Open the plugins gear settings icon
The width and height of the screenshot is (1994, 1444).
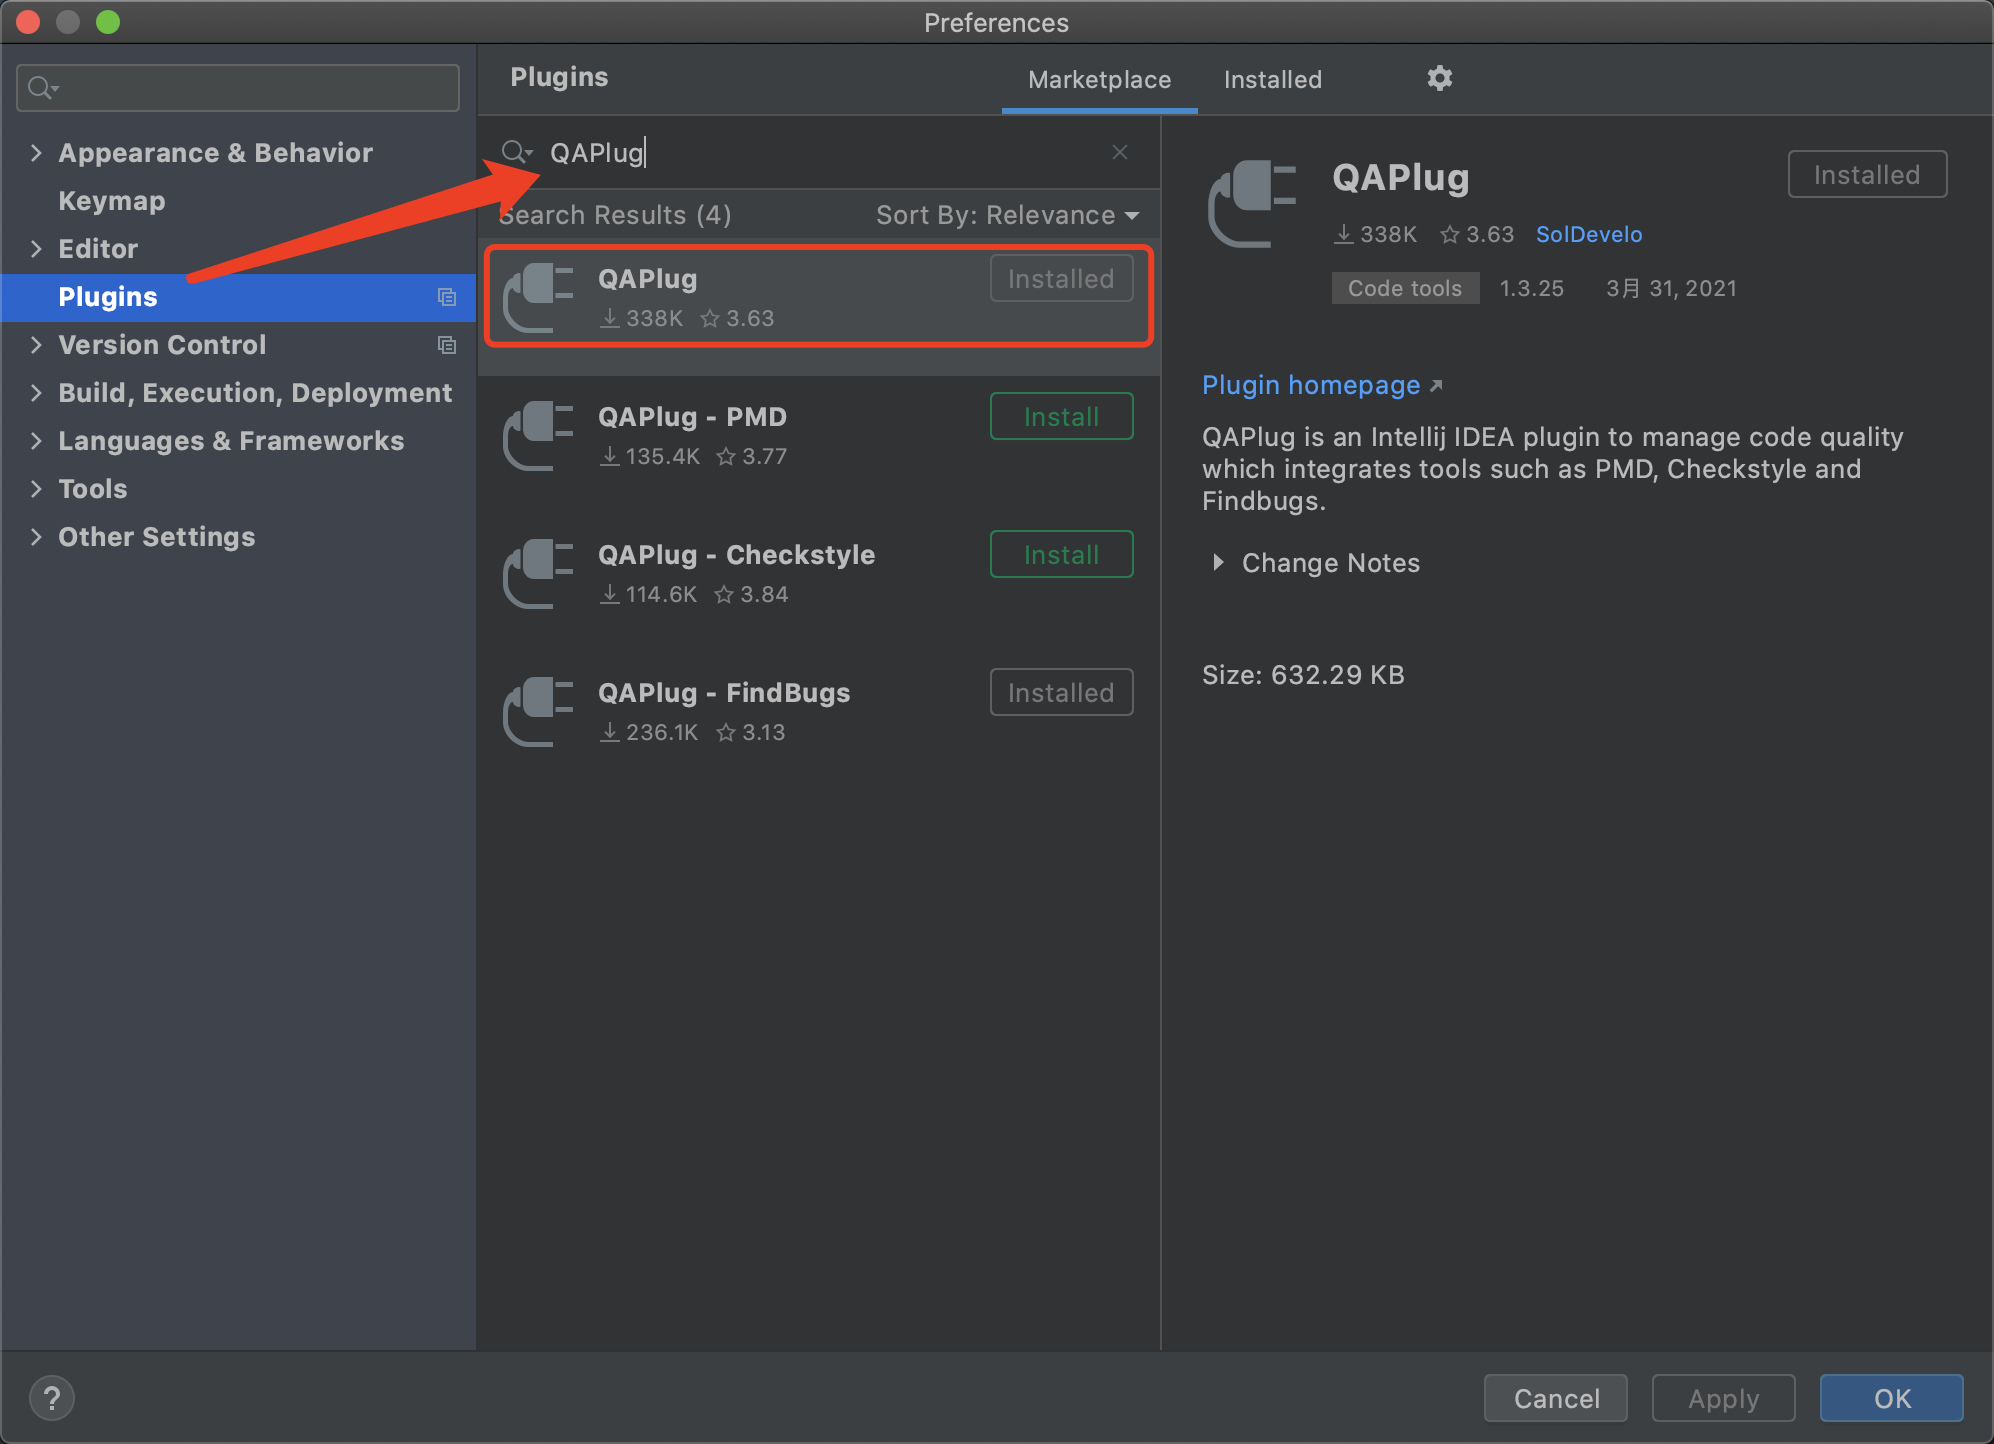tap(1439, 78)
